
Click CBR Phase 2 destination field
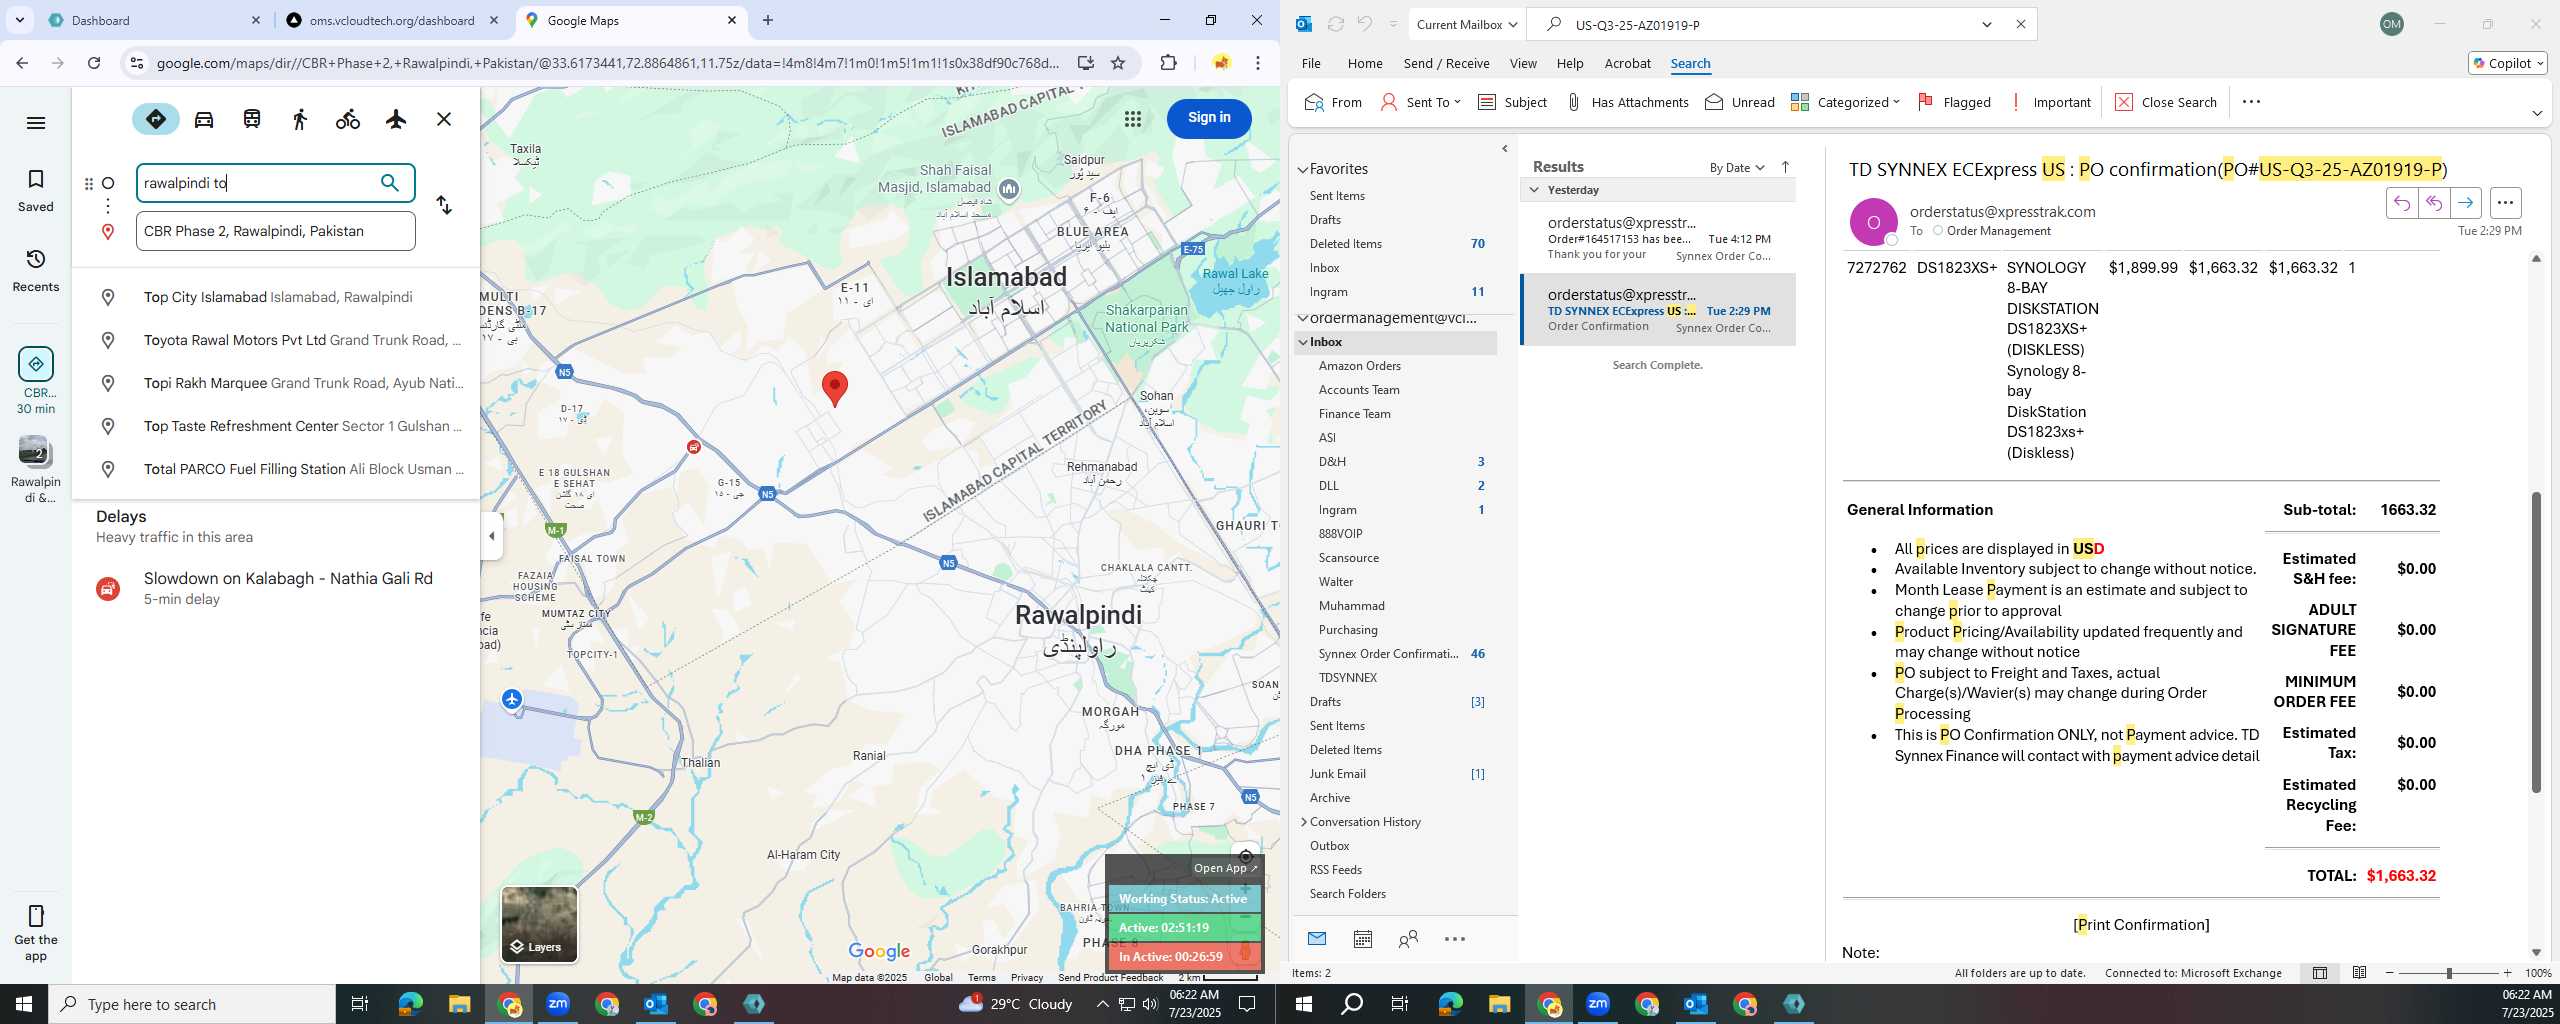pos(276,231)
